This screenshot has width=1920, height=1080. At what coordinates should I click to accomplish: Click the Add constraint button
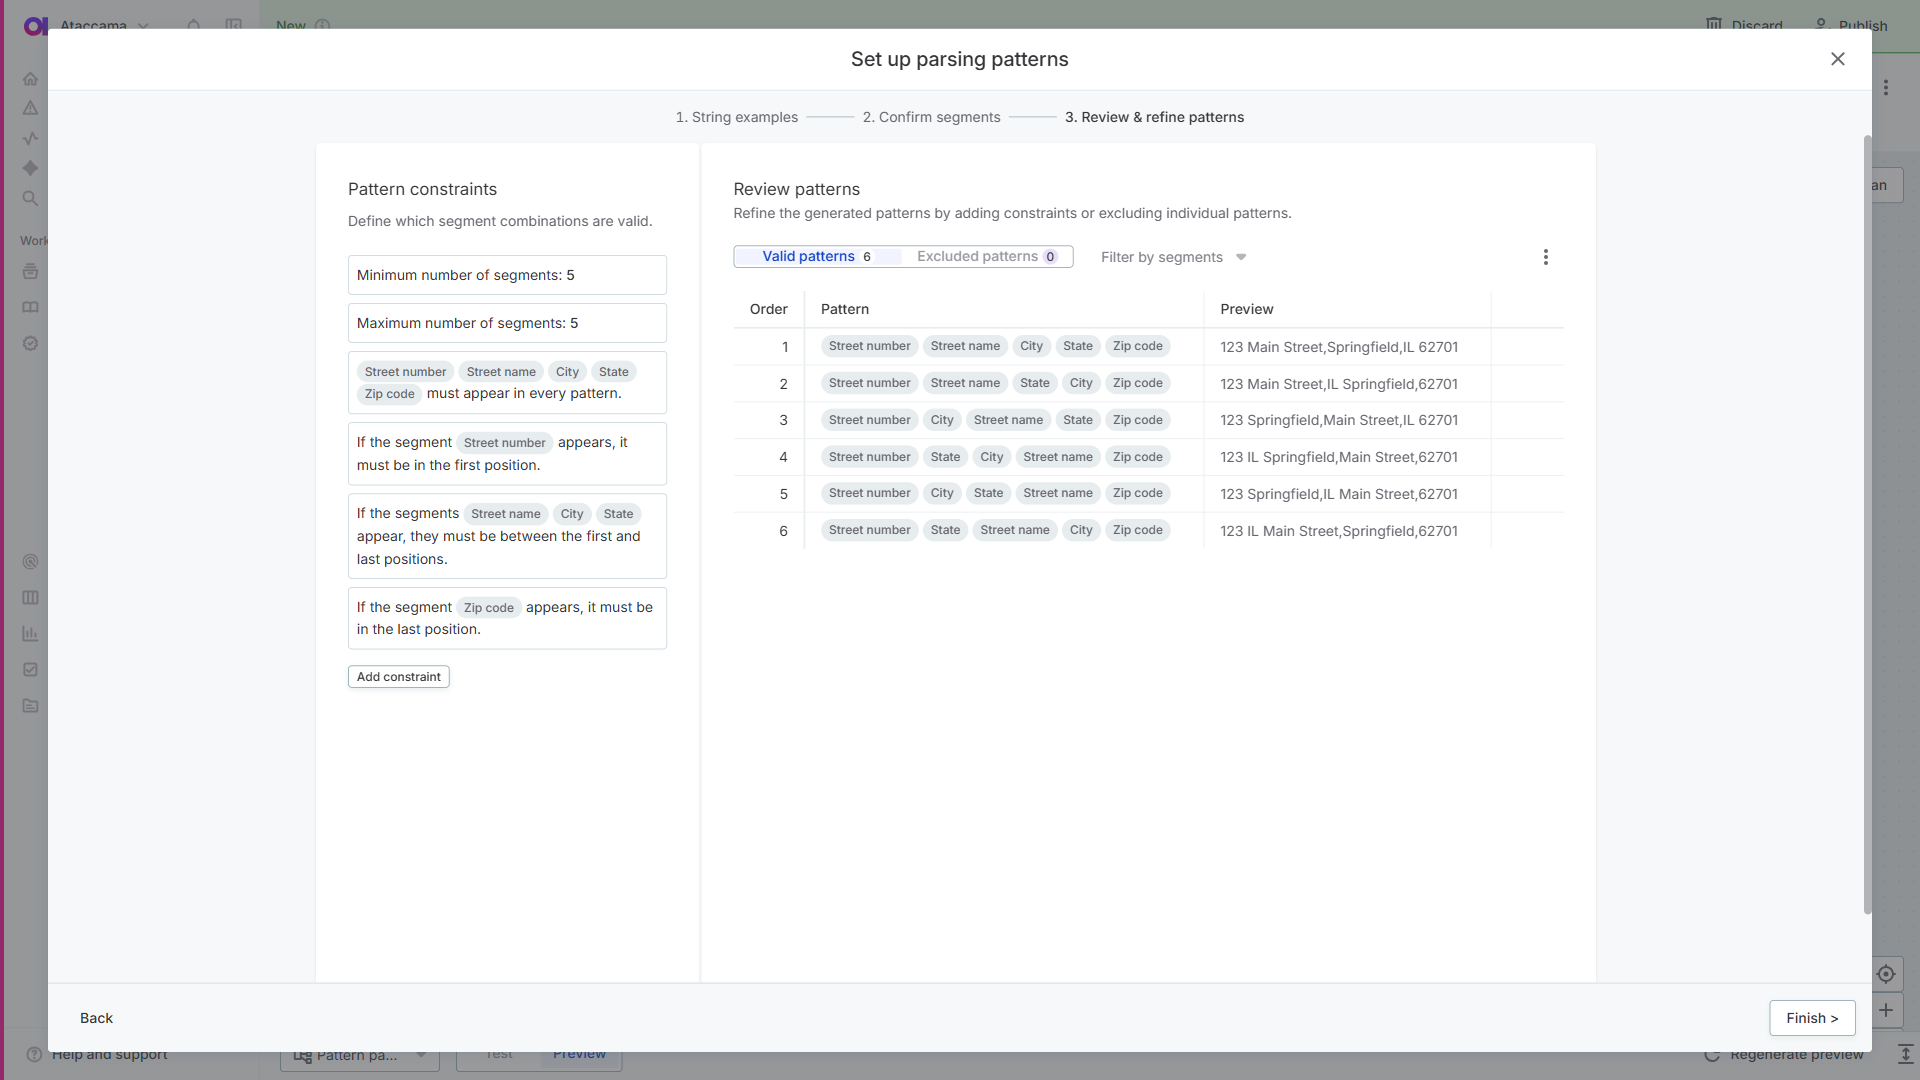pos(398,676)
